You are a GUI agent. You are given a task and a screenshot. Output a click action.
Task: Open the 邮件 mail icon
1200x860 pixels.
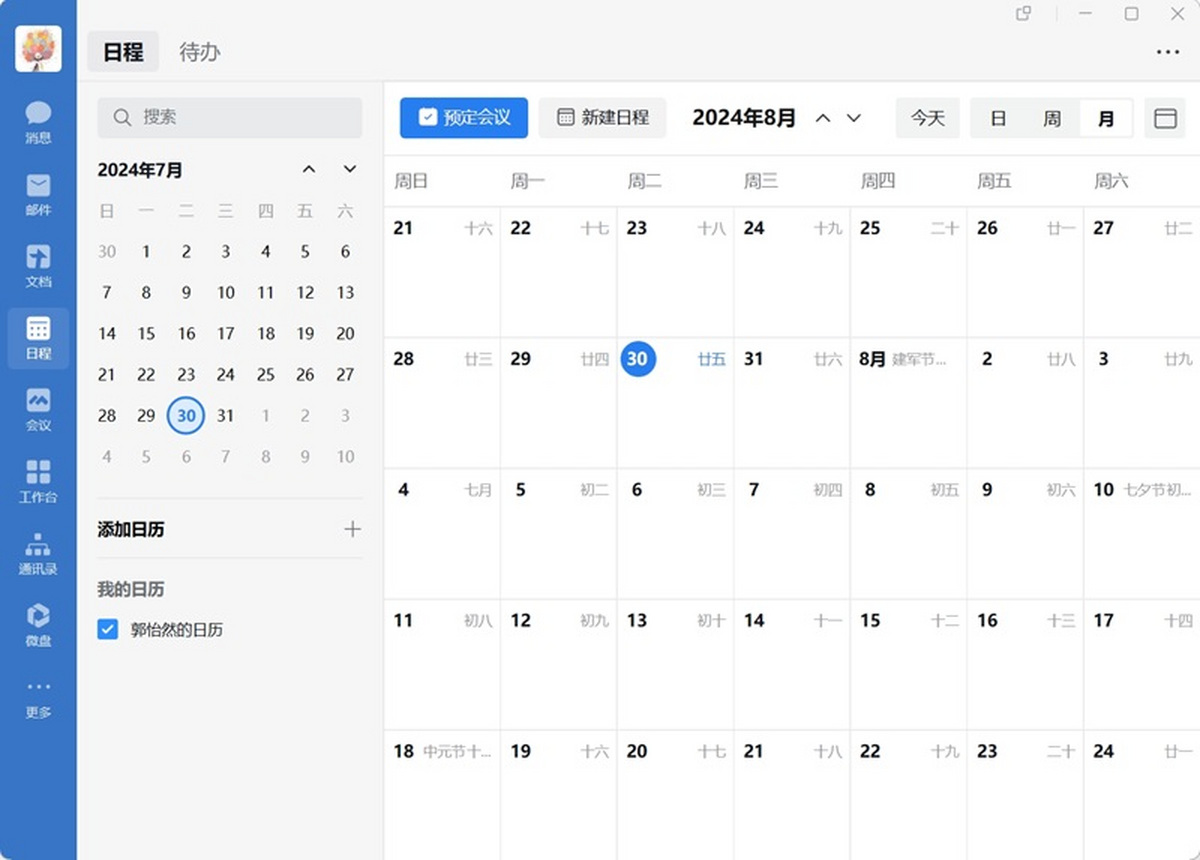click(x=38, y=194)
